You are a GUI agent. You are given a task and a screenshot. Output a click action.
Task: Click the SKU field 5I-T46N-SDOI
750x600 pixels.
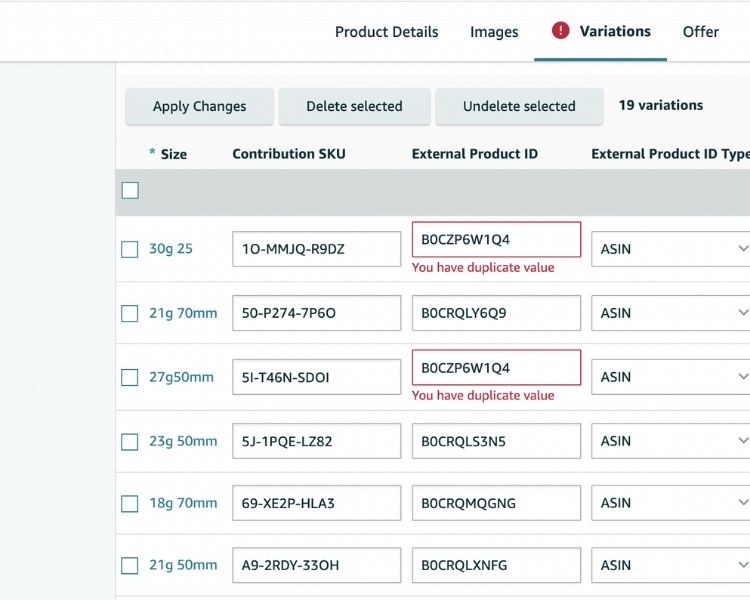pos(317,377)
